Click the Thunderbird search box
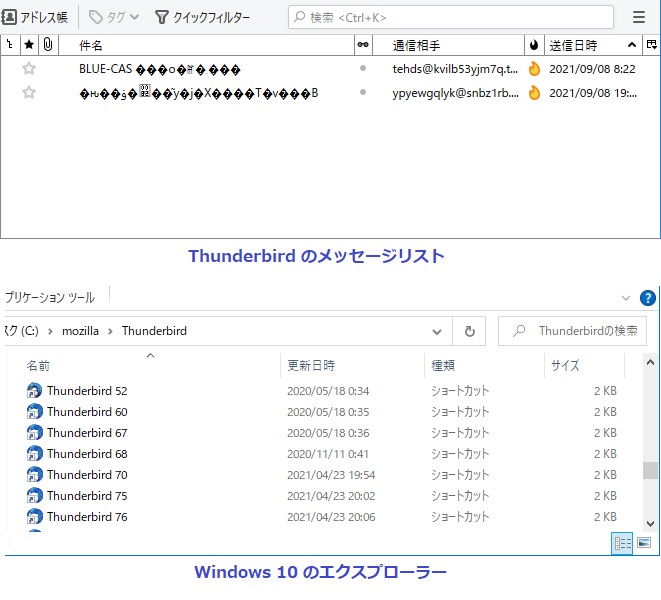The height and width of the screenshot is (600, 661). 450,17
